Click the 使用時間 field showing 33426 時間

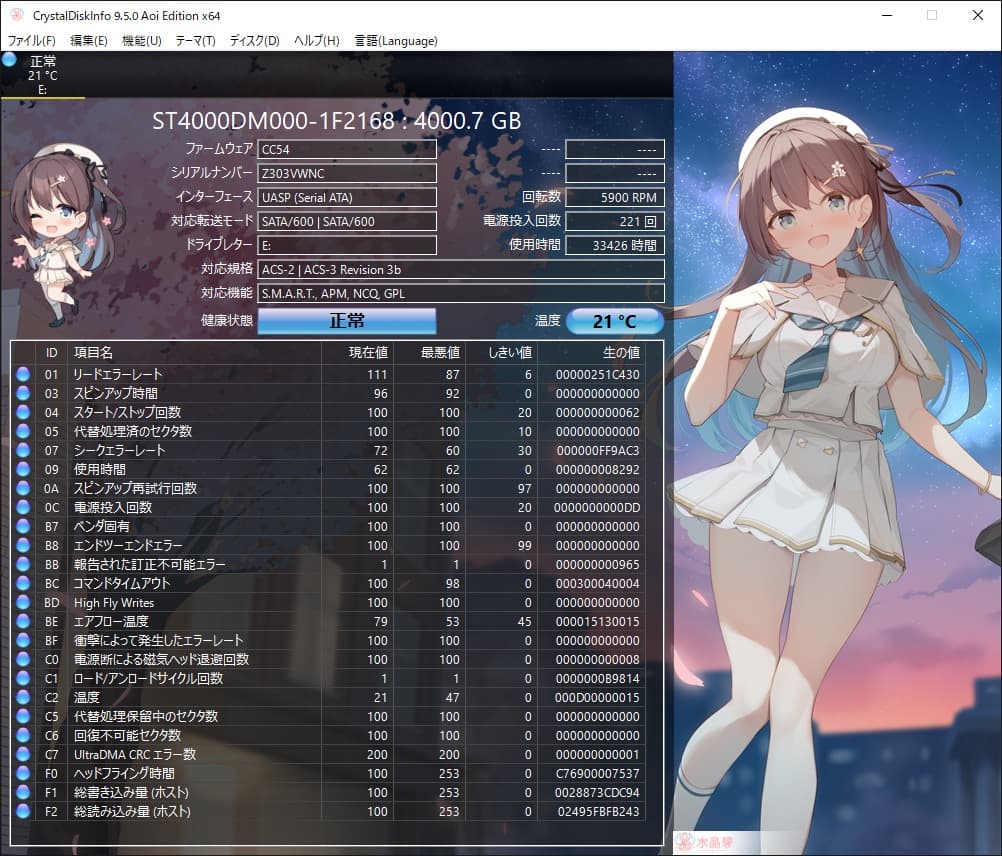point(614,245)
